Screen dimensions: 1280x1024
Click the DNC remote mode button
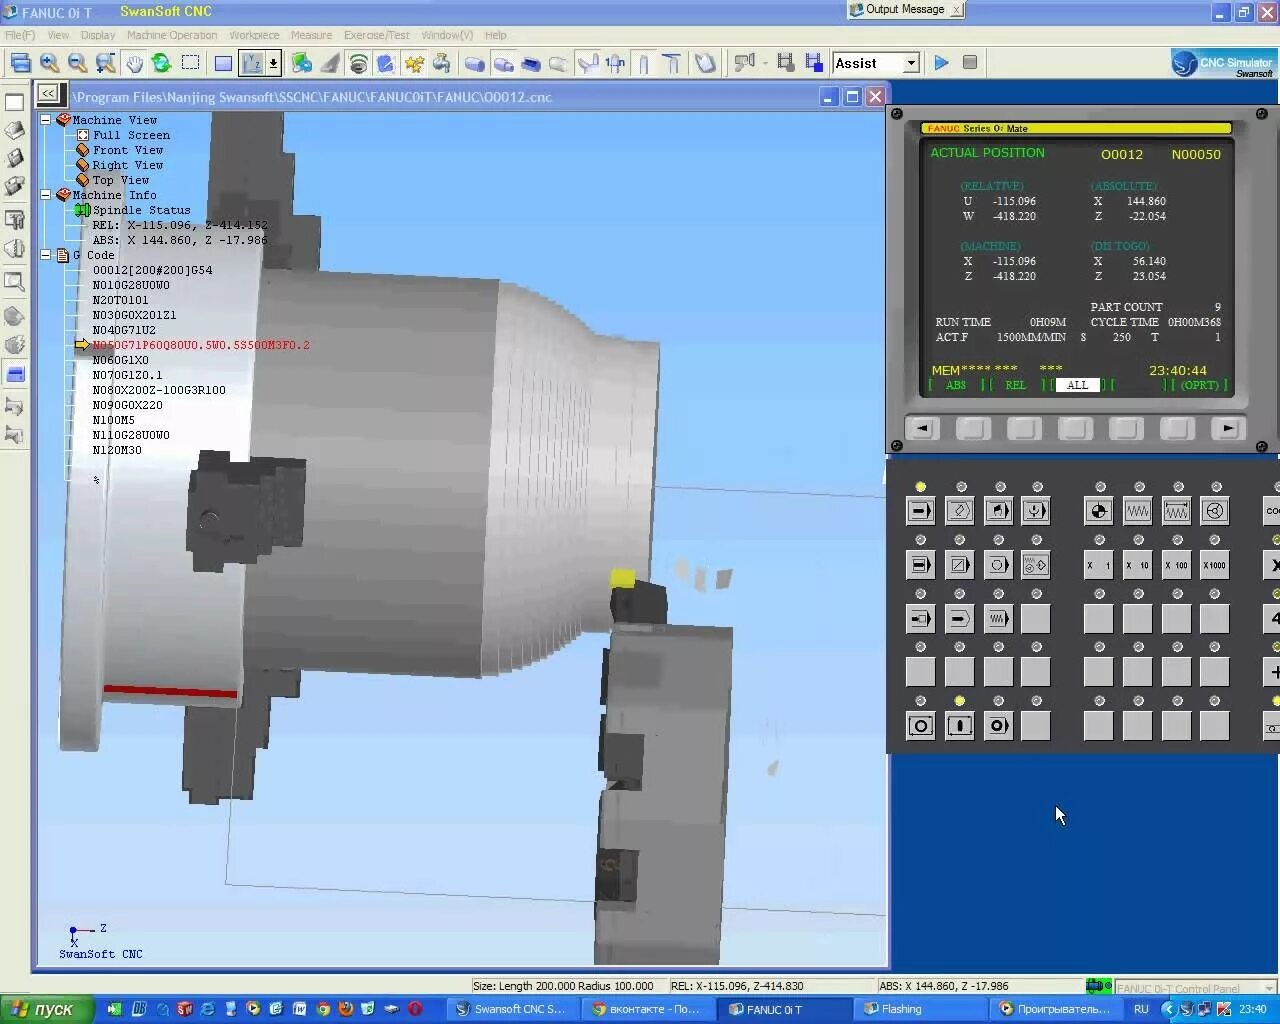click(1036, 511)
